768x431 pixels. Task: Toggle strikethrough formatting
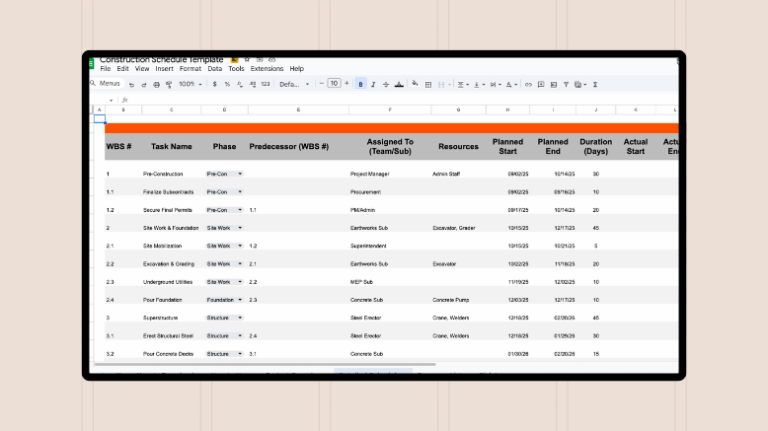[x=387, y=84]
